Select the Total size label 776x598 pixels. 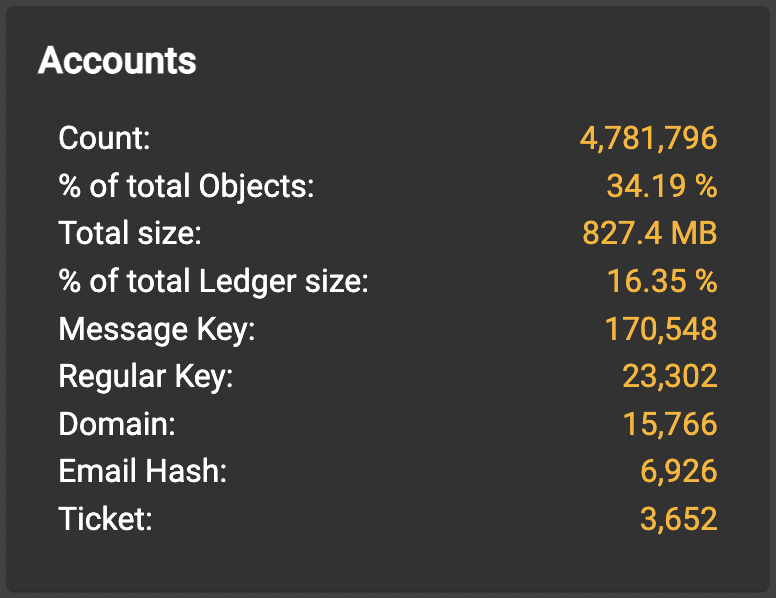[x=130, y=234]
